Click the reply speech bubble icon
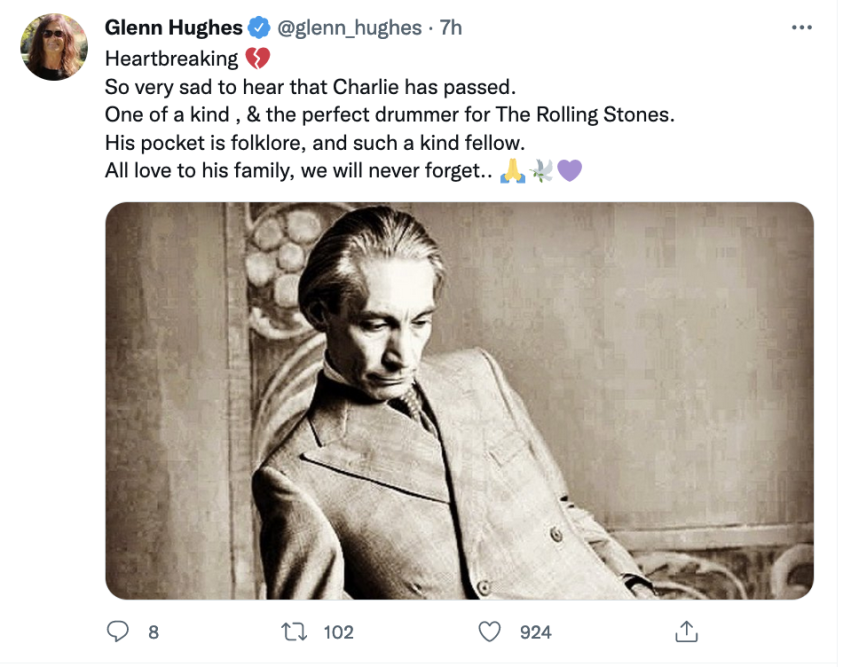The image size is (842, 667). pos(118,631)
